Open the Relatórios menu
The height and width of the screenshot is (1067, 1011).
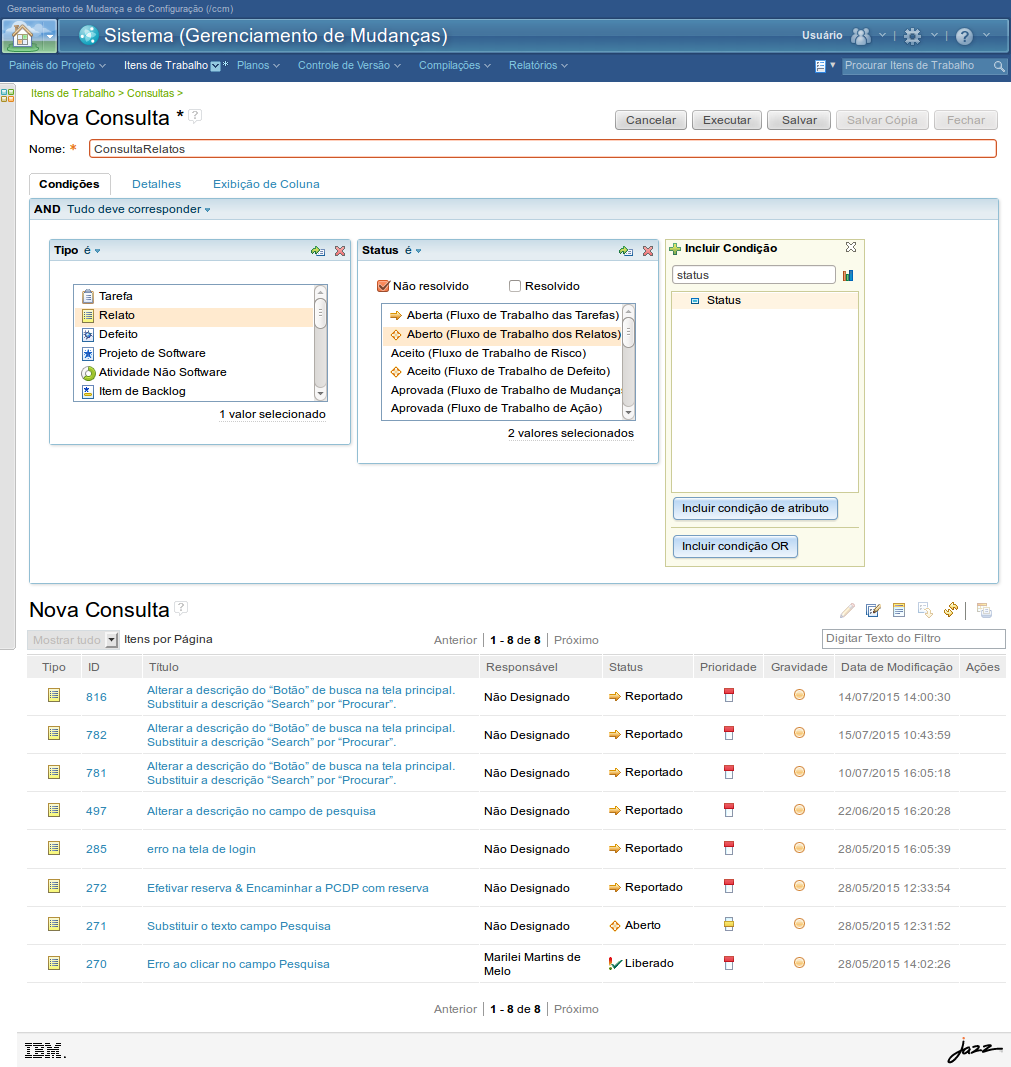[538, 65]
